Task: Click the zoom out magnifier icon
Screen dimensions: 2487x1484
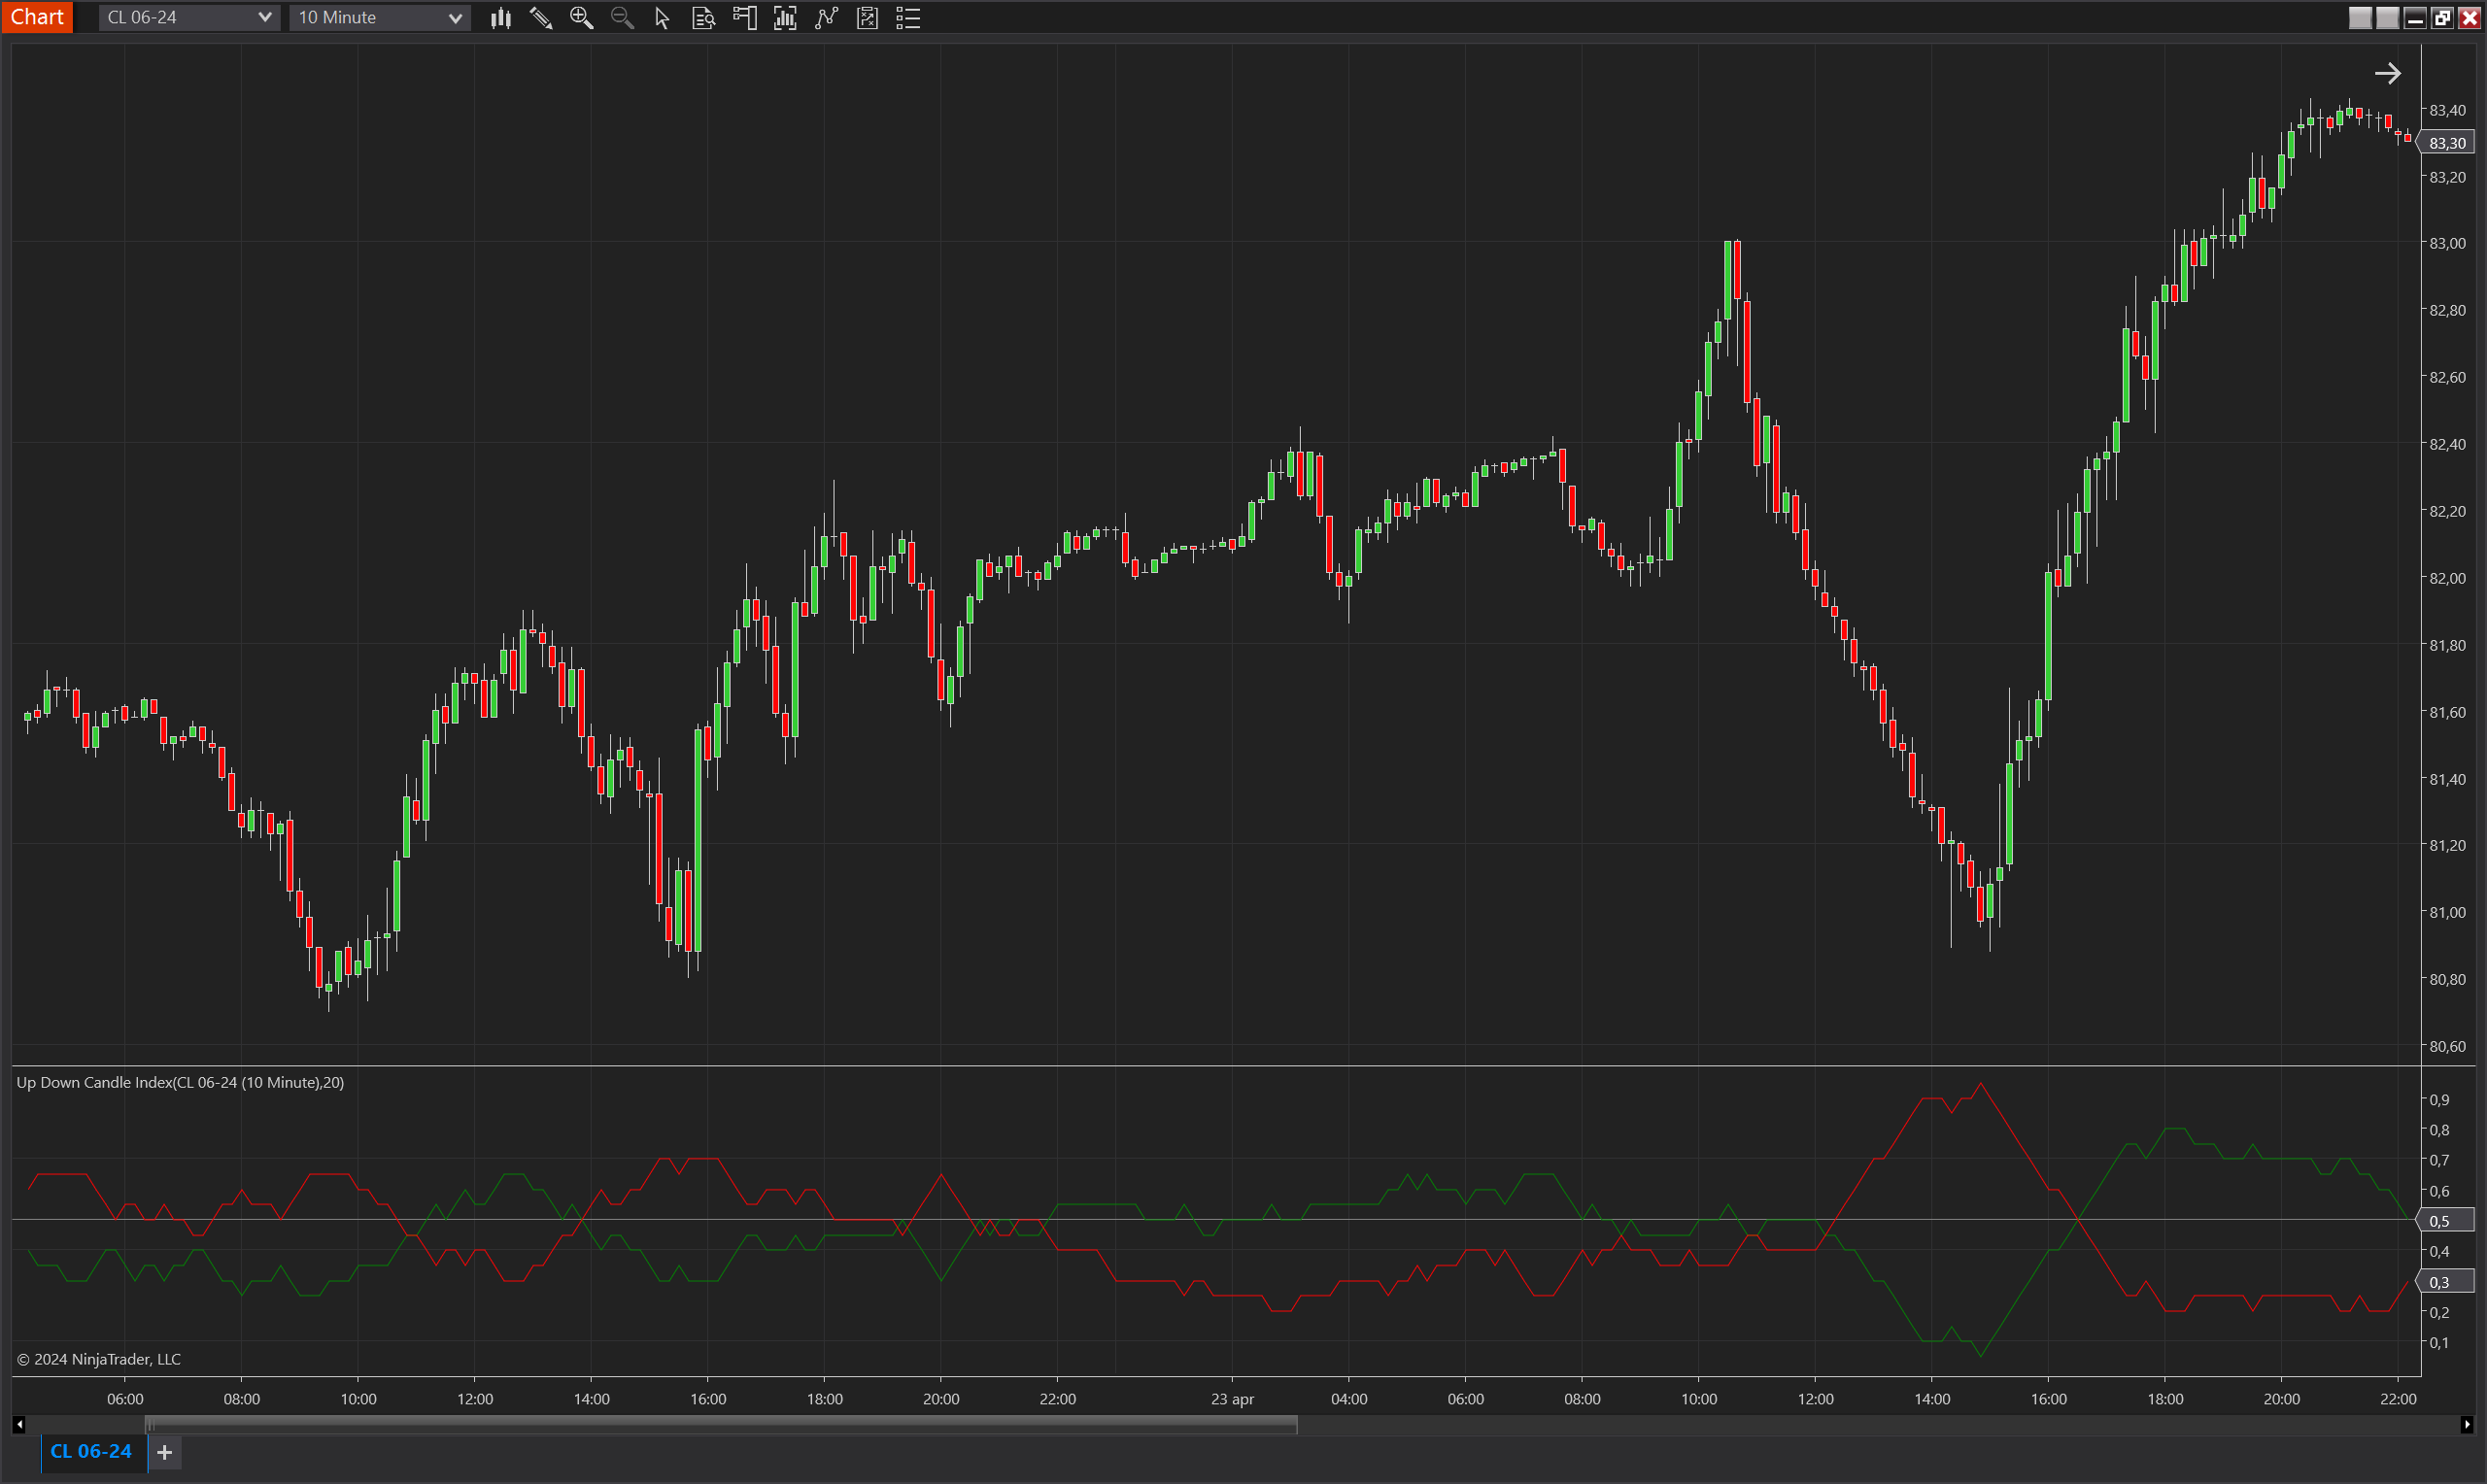Action: click(x=622, y=17)
